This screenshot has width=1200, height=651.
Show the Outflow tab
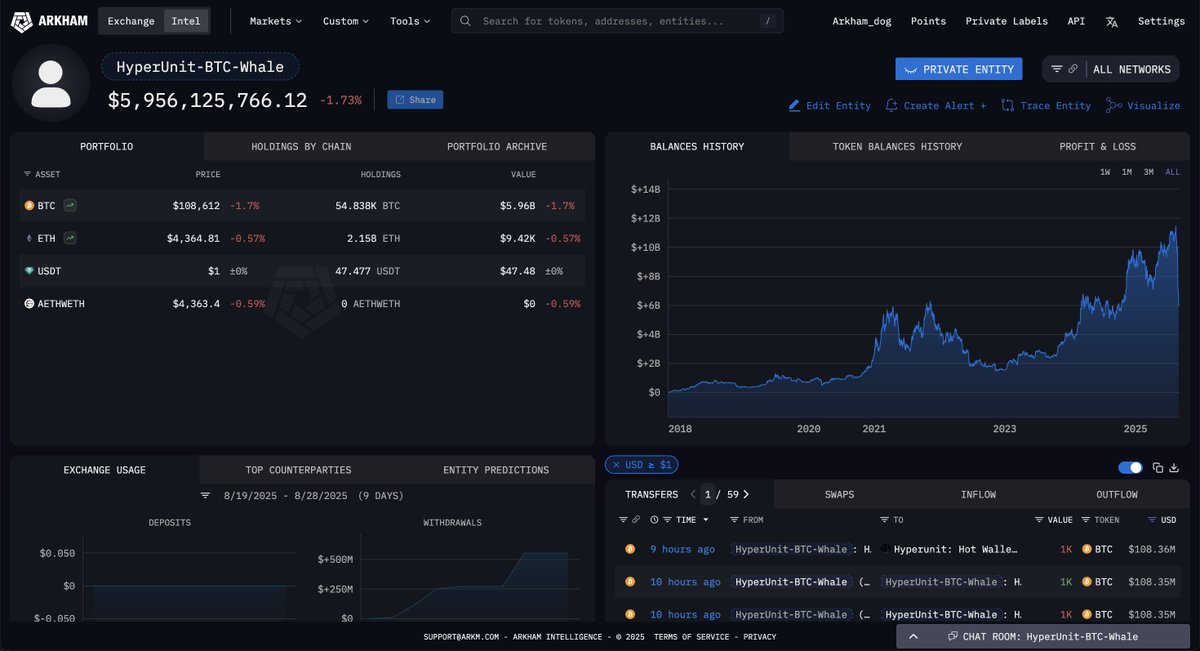[1117, 494]
